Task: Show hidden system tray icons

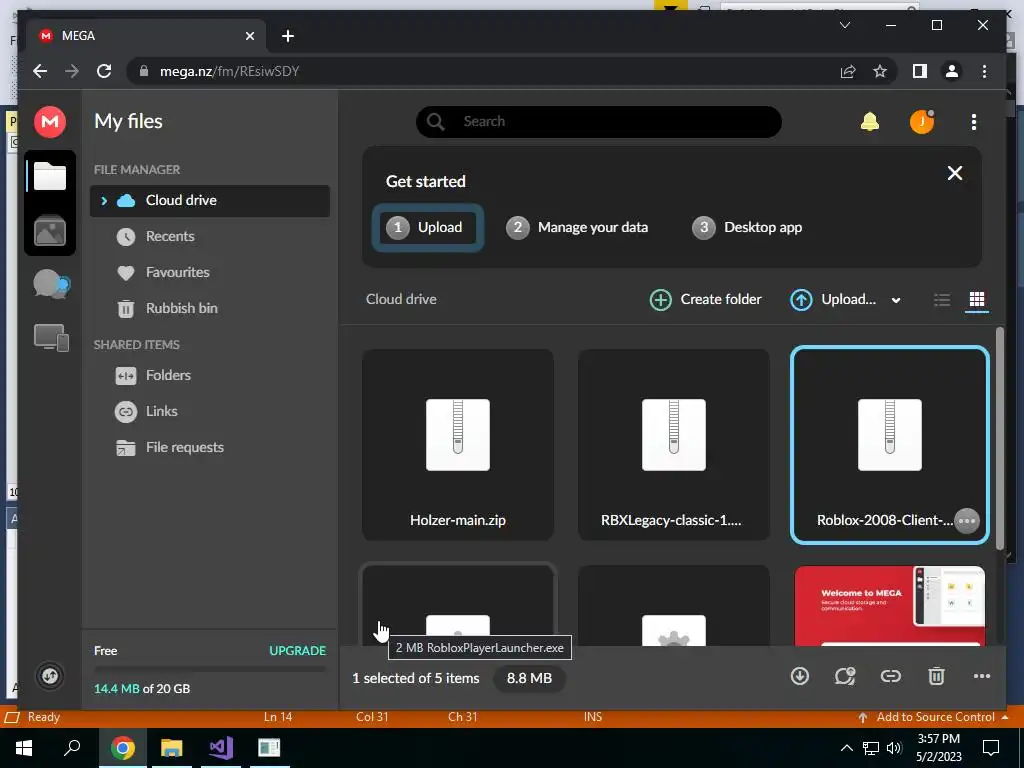Action: pyautogui.click(x=846, y=748)
